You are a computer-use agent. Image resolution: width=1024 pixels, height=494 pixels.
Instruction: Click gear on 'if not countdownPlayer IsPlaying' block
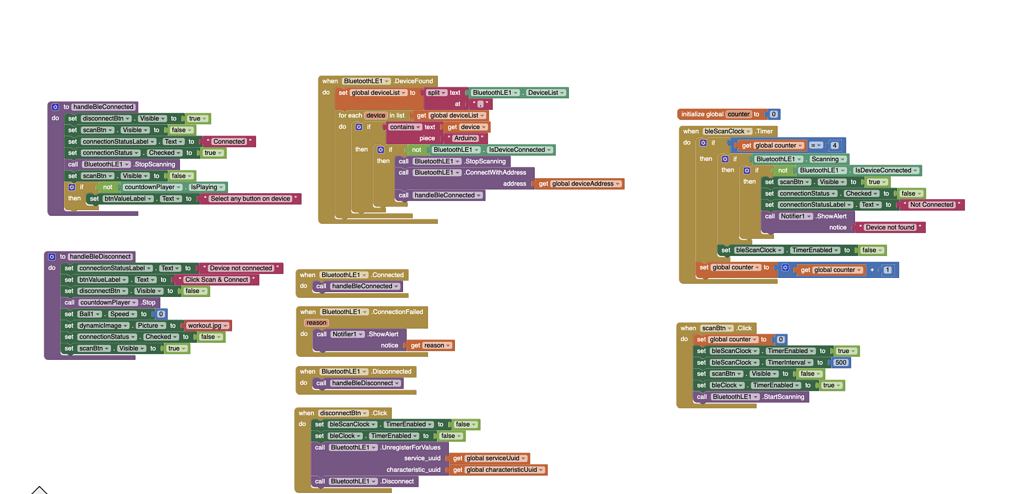[x=72, y=187]
